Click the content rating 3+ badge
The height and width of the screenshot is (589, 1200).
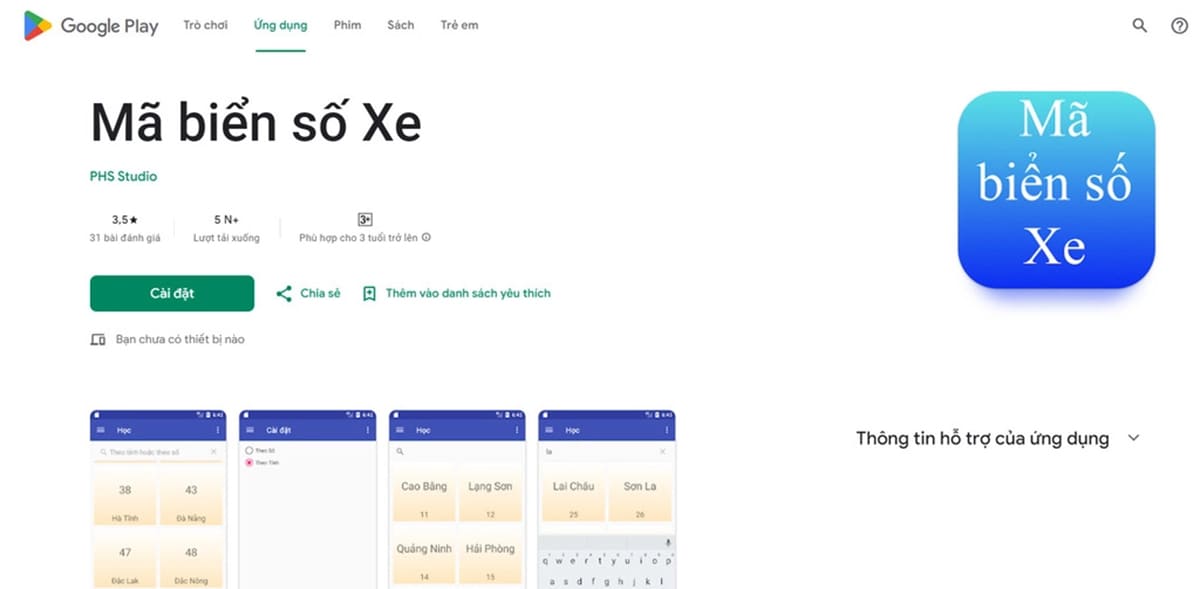[365, 219]
